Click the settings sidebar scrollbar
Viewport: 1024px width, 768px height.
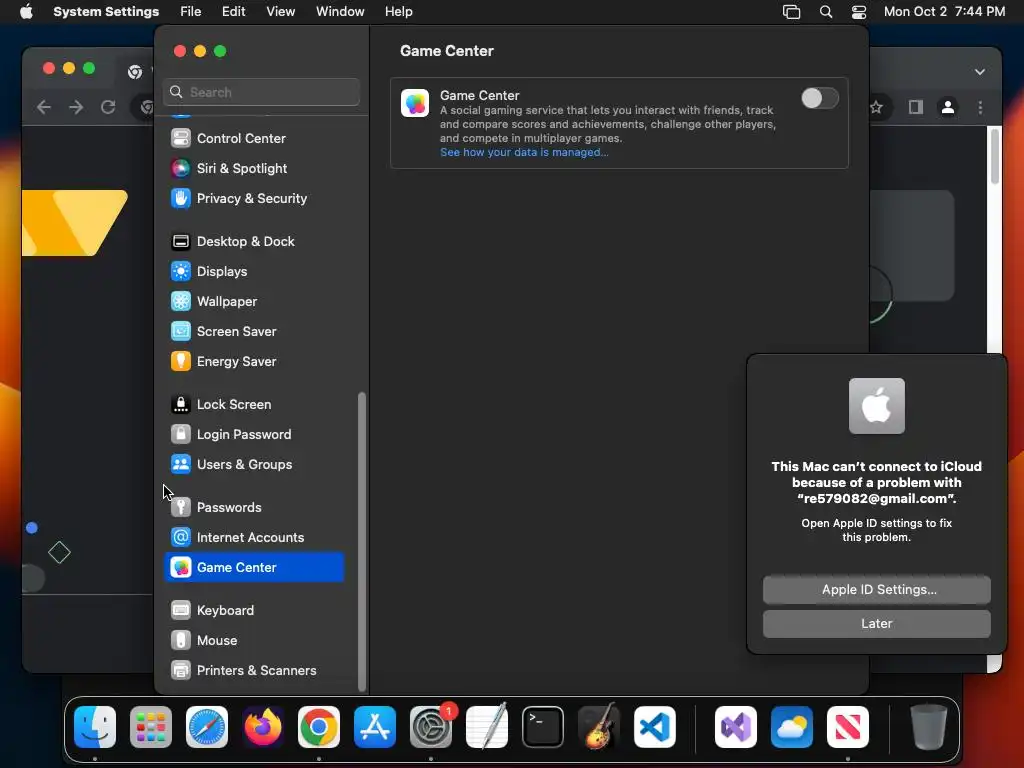[x=362, y=541]
